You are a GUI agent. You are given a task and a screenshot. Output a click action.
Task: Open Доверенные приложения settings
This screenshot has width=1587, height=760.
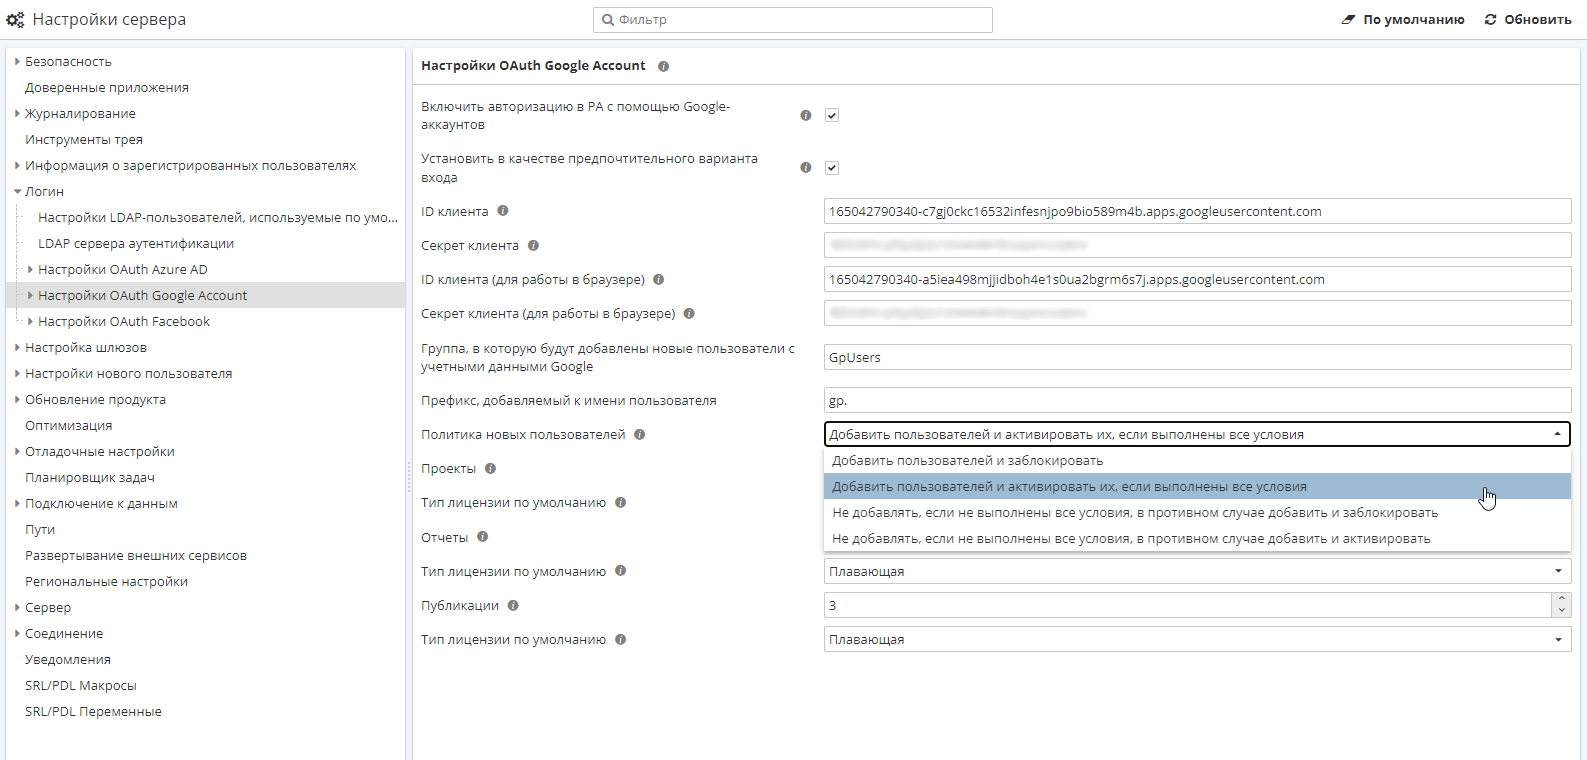click(x=107, y=88)
